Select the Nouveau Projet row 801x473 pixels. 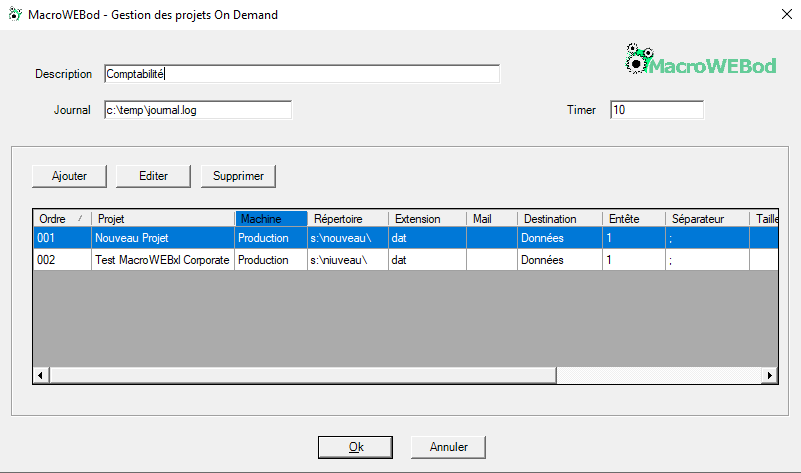click(162, 239)
